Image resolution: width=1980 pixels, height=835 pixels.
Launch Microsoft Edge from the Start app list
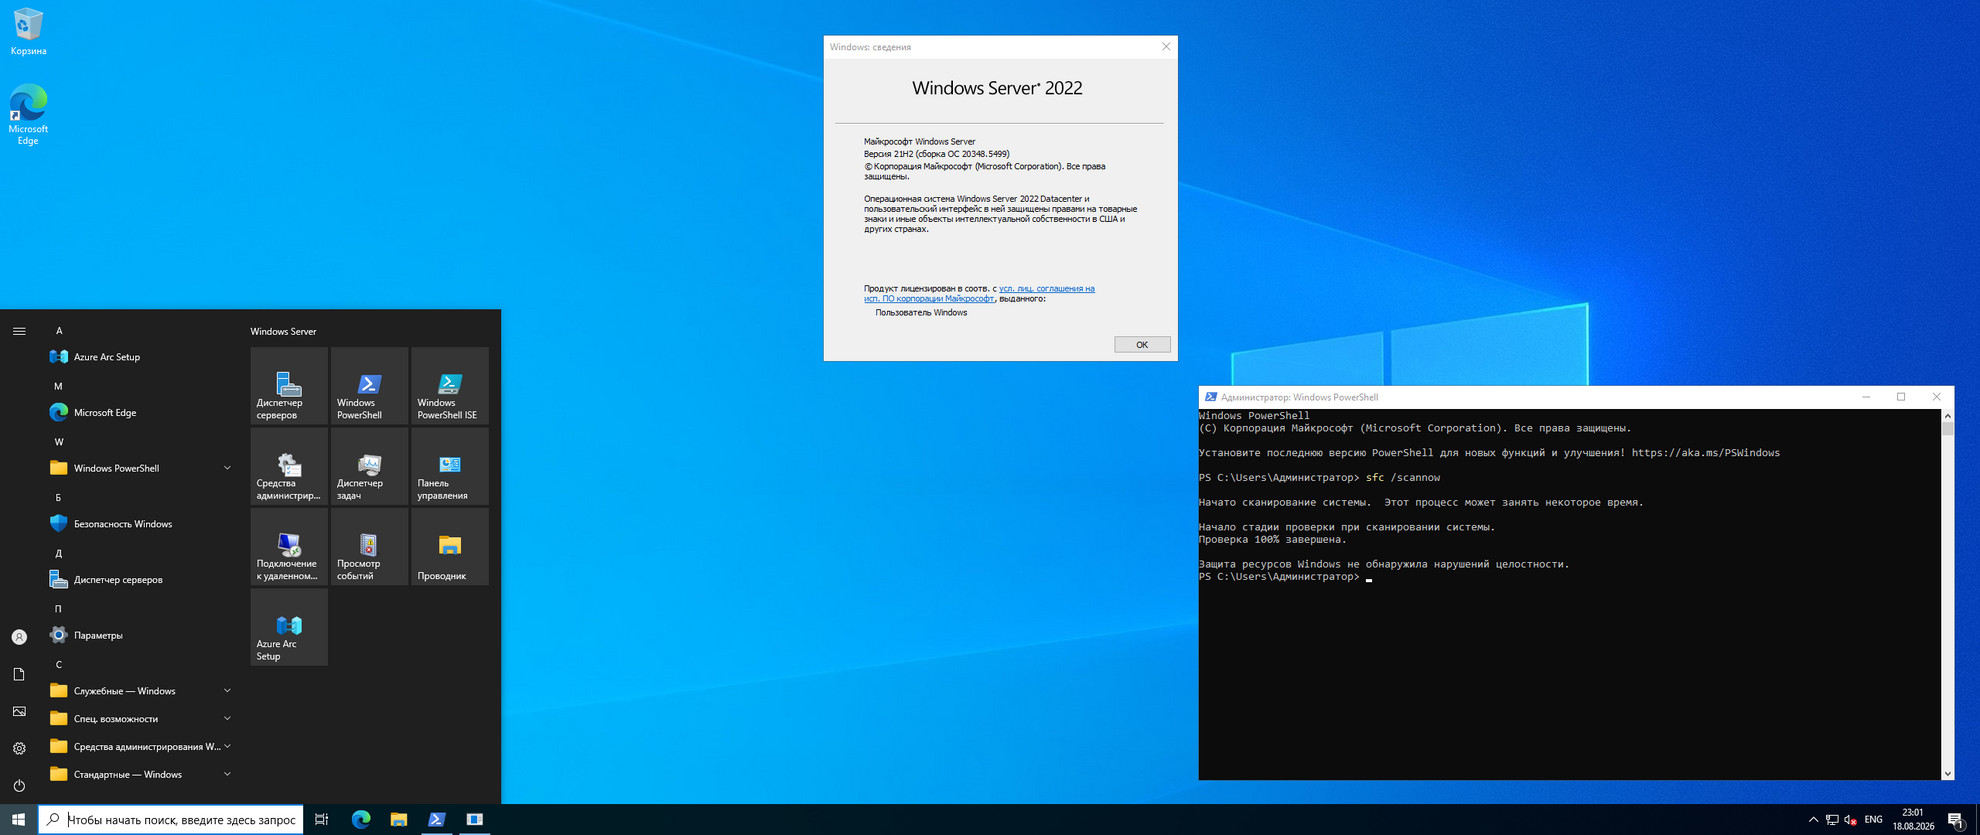[x=140, y=412]
